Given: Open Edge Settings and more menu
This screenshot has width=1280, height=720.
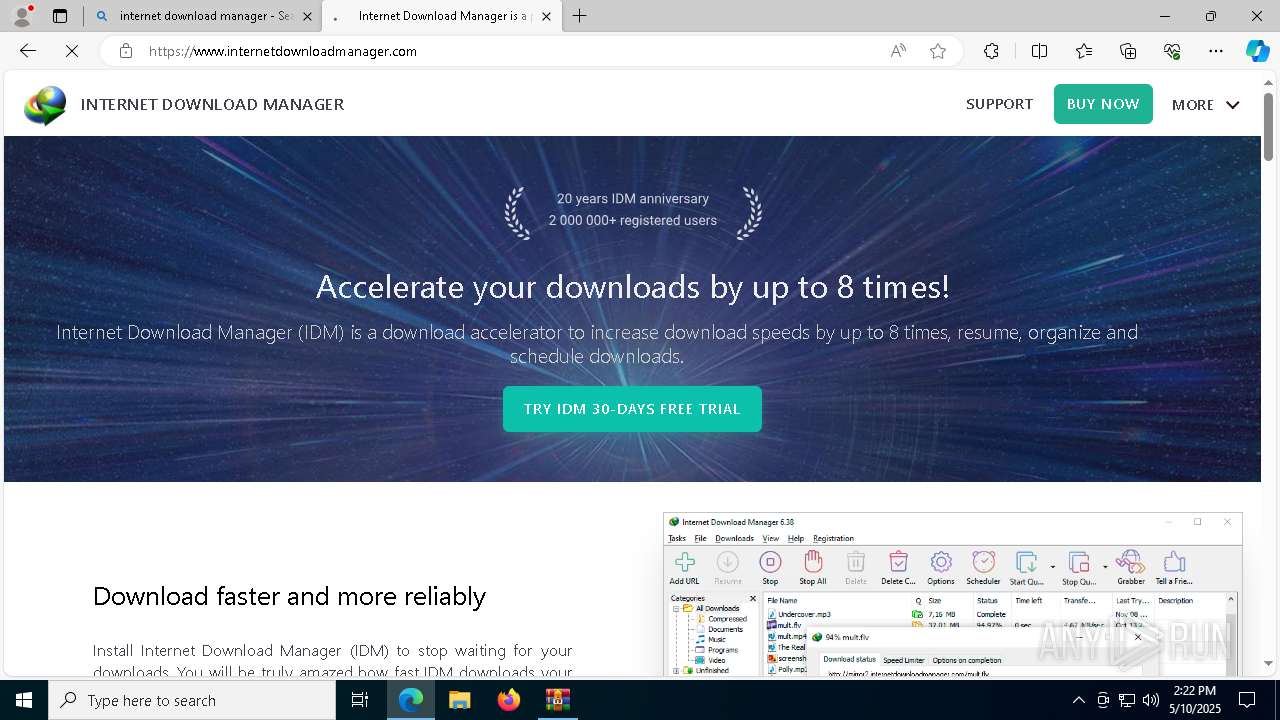Looking at the screenshot, I should point(1216,51).
